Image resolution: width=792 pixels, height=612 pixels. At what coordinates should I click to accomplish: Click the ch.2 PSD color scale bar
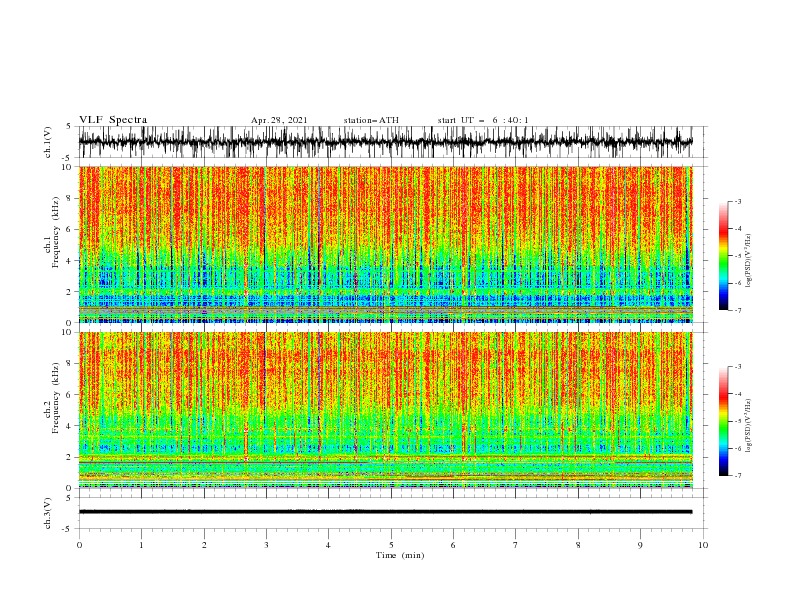click(723, 421)
